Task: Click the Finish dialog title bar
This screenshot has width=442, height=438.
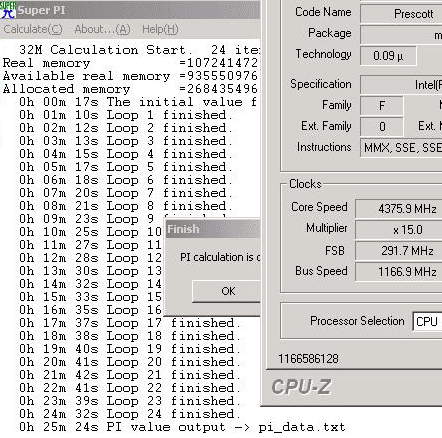Action: click(213, 229)
